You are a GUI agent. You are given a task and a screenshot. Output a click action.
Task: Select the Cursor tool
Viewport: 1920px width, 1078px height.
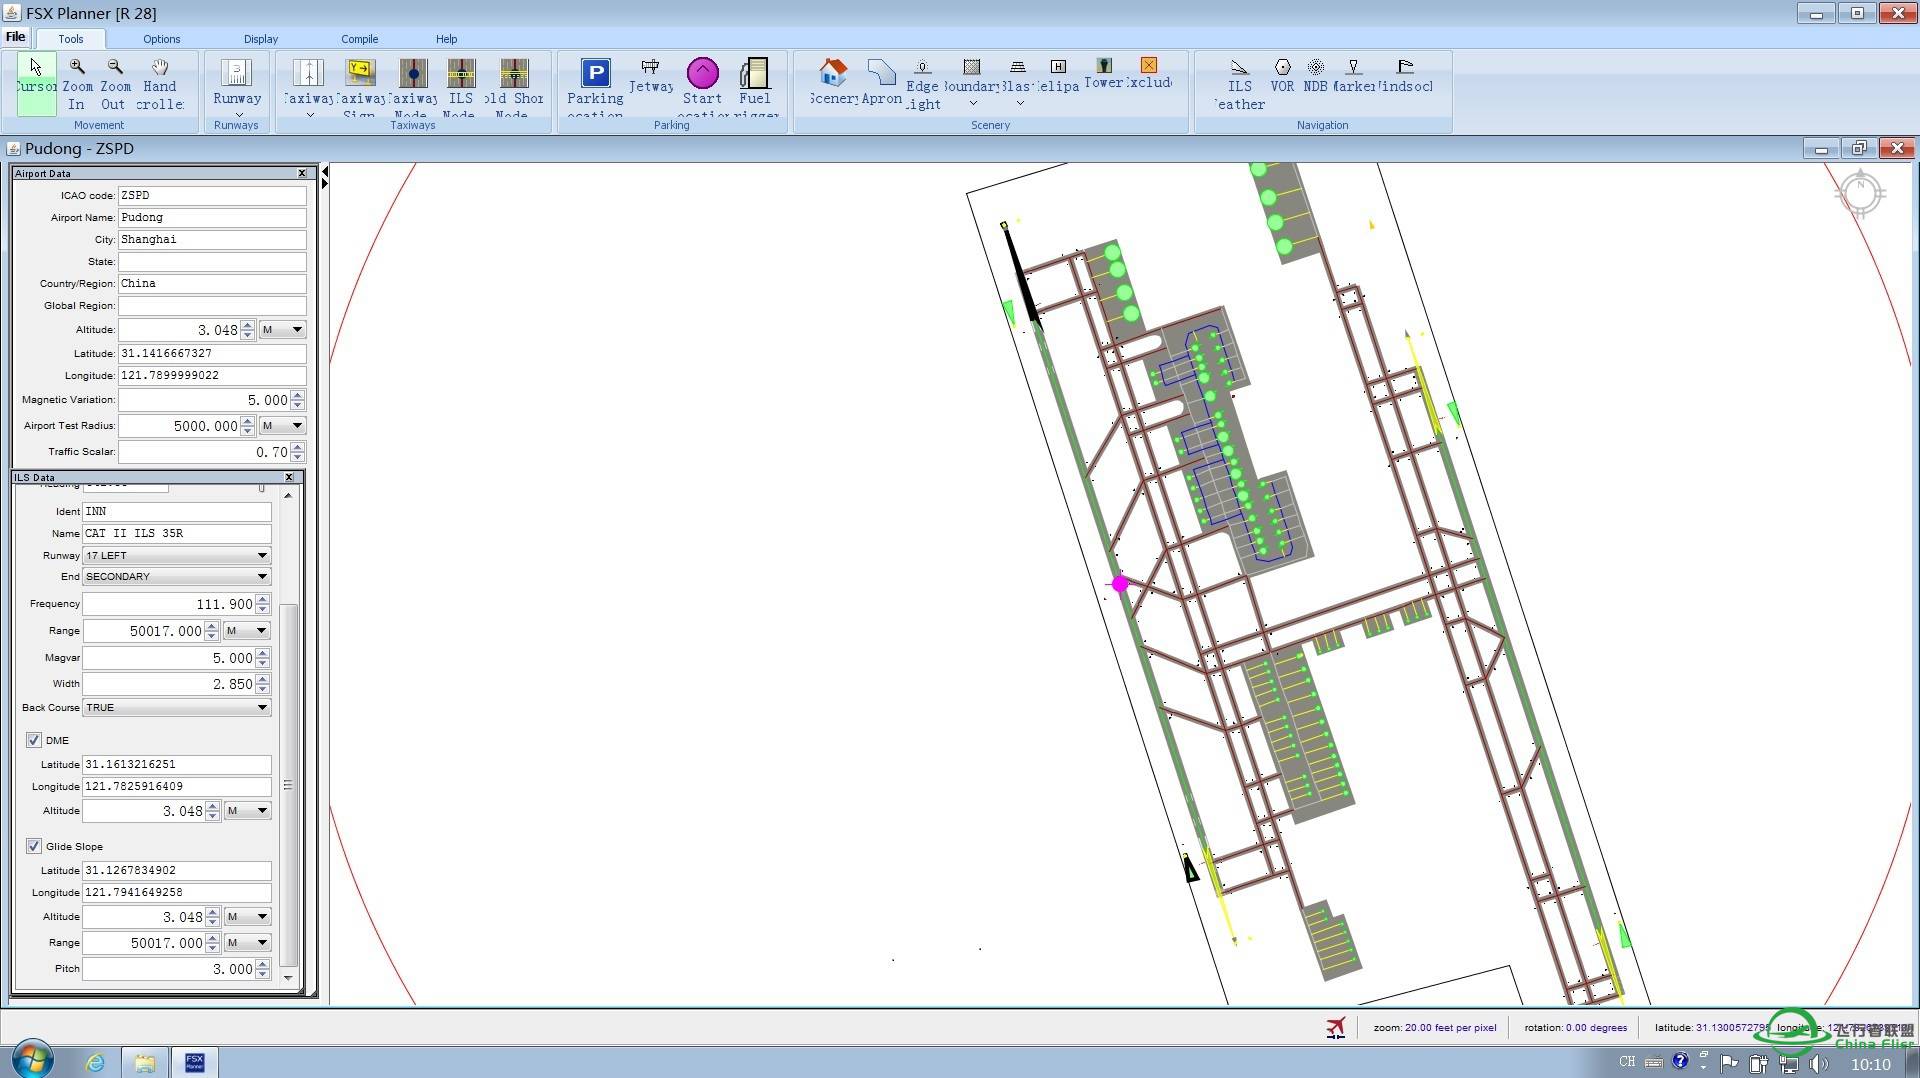36,85
